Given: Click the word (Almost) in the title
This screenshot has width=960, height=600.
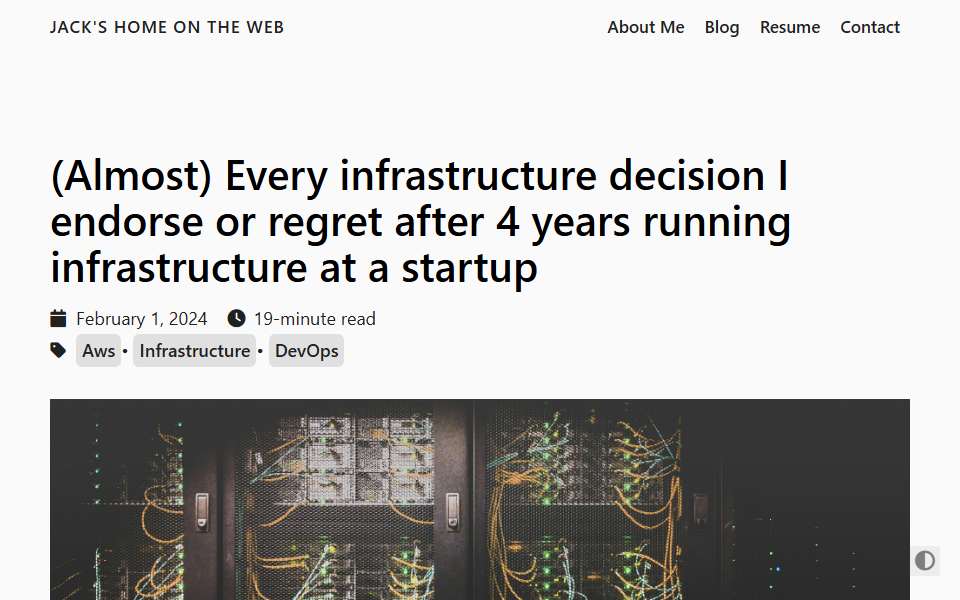Looking at the screenshot, I should pyautogui.click(x=131, y=176).
